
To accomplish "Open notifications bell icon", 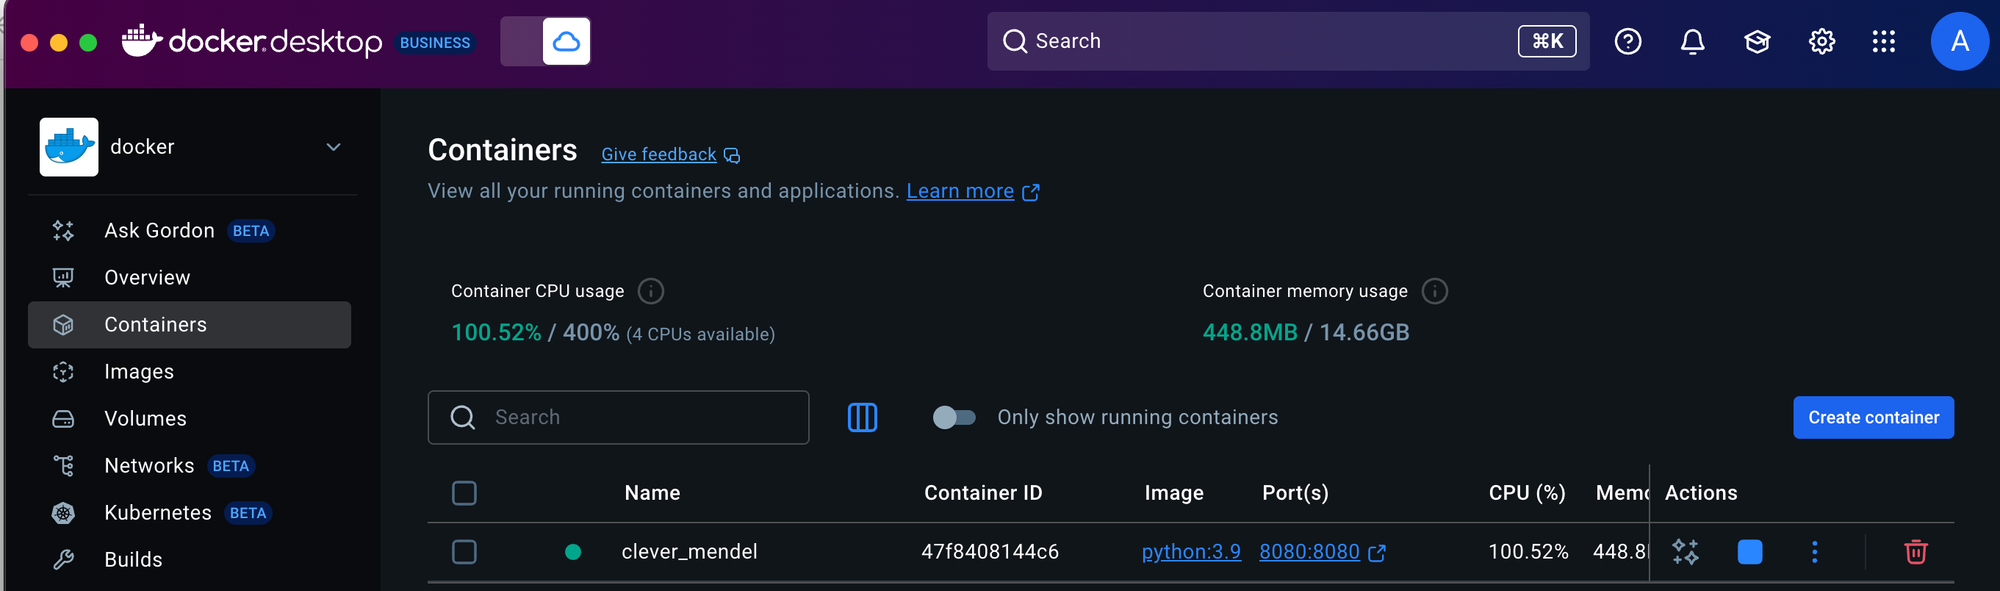I will click(1692, 41).
